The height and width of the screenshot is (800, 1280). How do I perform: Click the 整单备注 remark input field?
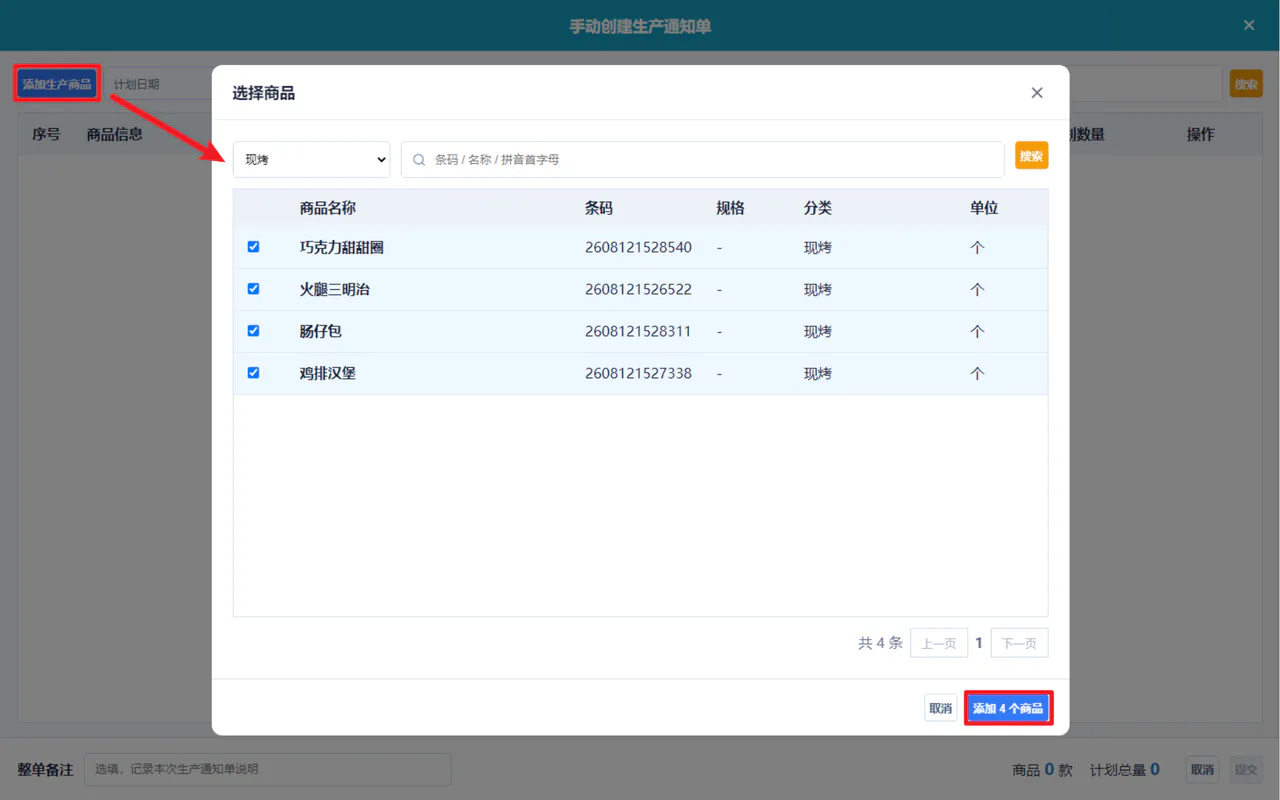pos(268,769)
